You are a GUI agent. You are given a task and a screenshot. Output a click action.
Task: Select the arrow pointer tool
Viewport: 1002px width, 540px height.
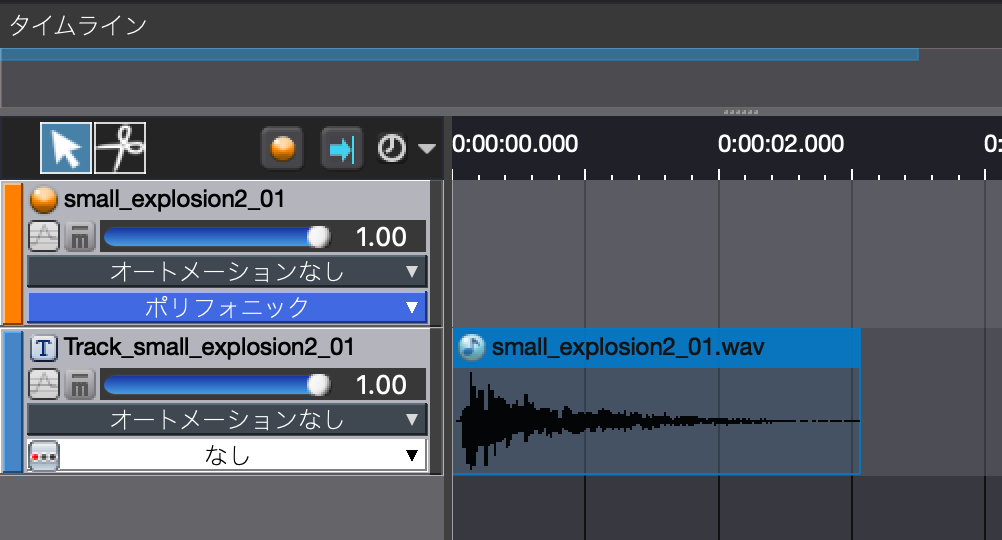point(66,148)
